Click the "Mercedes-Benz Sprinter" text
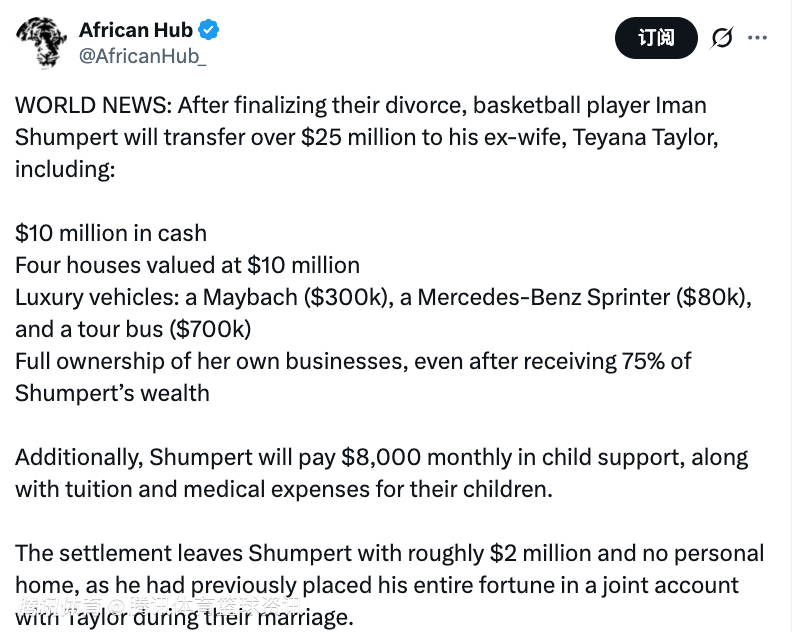Image resolution: width=808 pixels, height=632 pixels. pos(544,297)
